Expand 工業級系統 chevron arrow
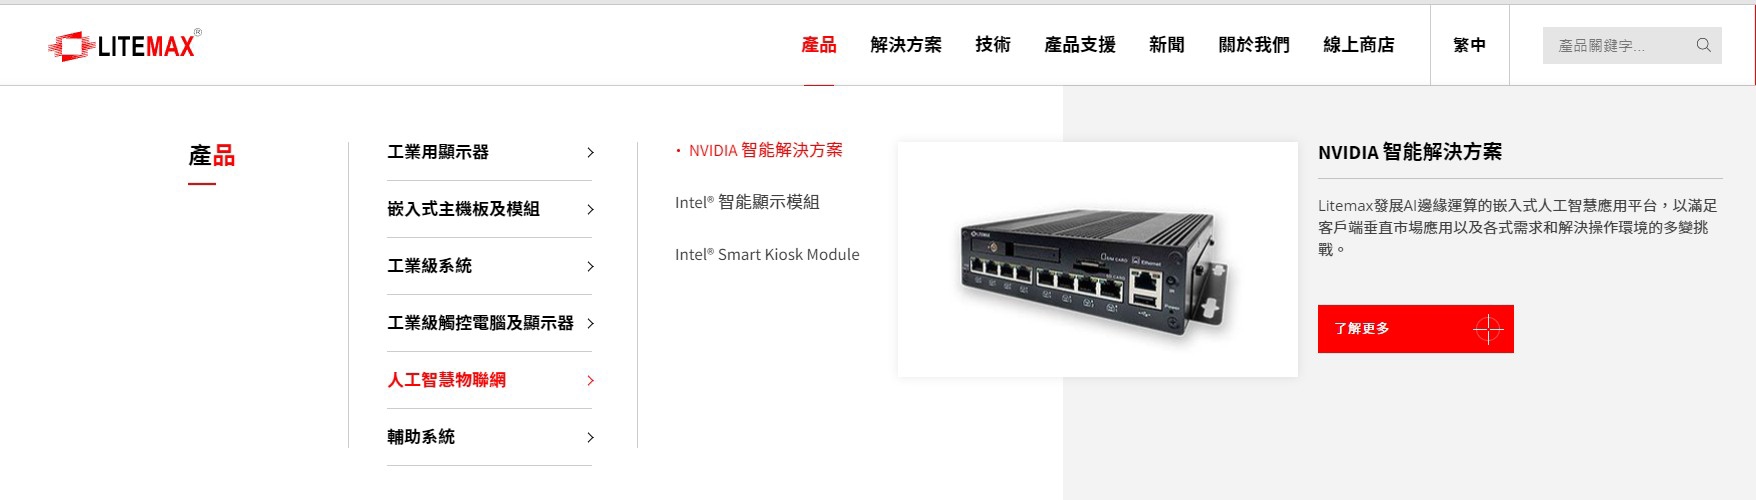The image size is (1756, 500). coord(590,267)
